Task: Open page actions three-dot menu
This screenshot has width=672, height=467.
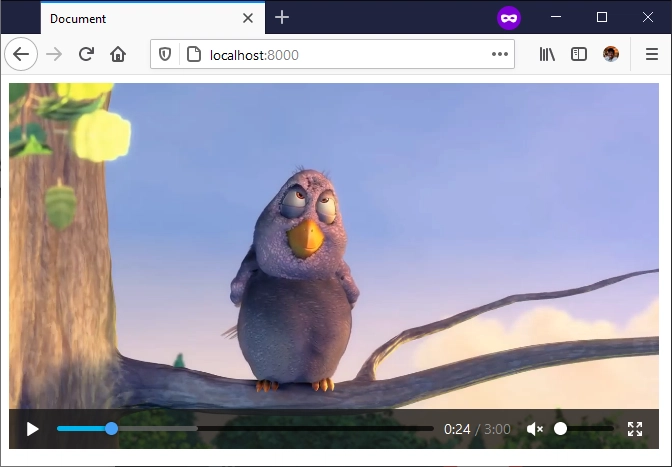Action: [x=500, y=54]
